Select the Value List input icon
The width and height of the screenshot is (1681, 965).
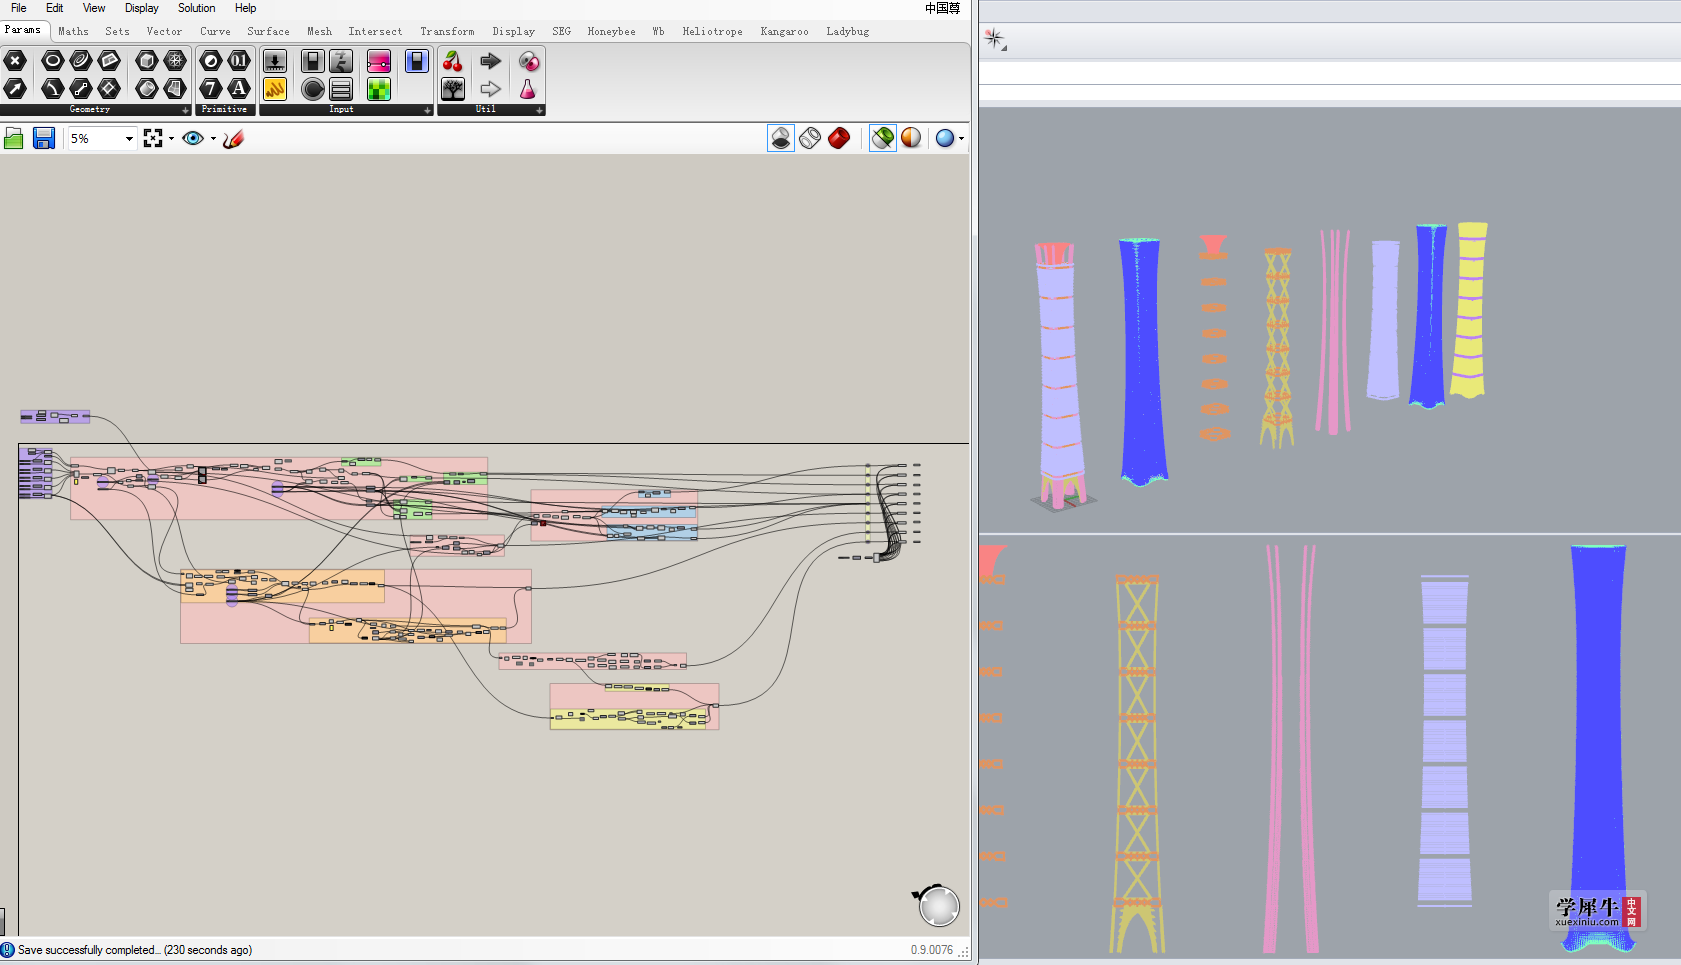tap(341, 89)
